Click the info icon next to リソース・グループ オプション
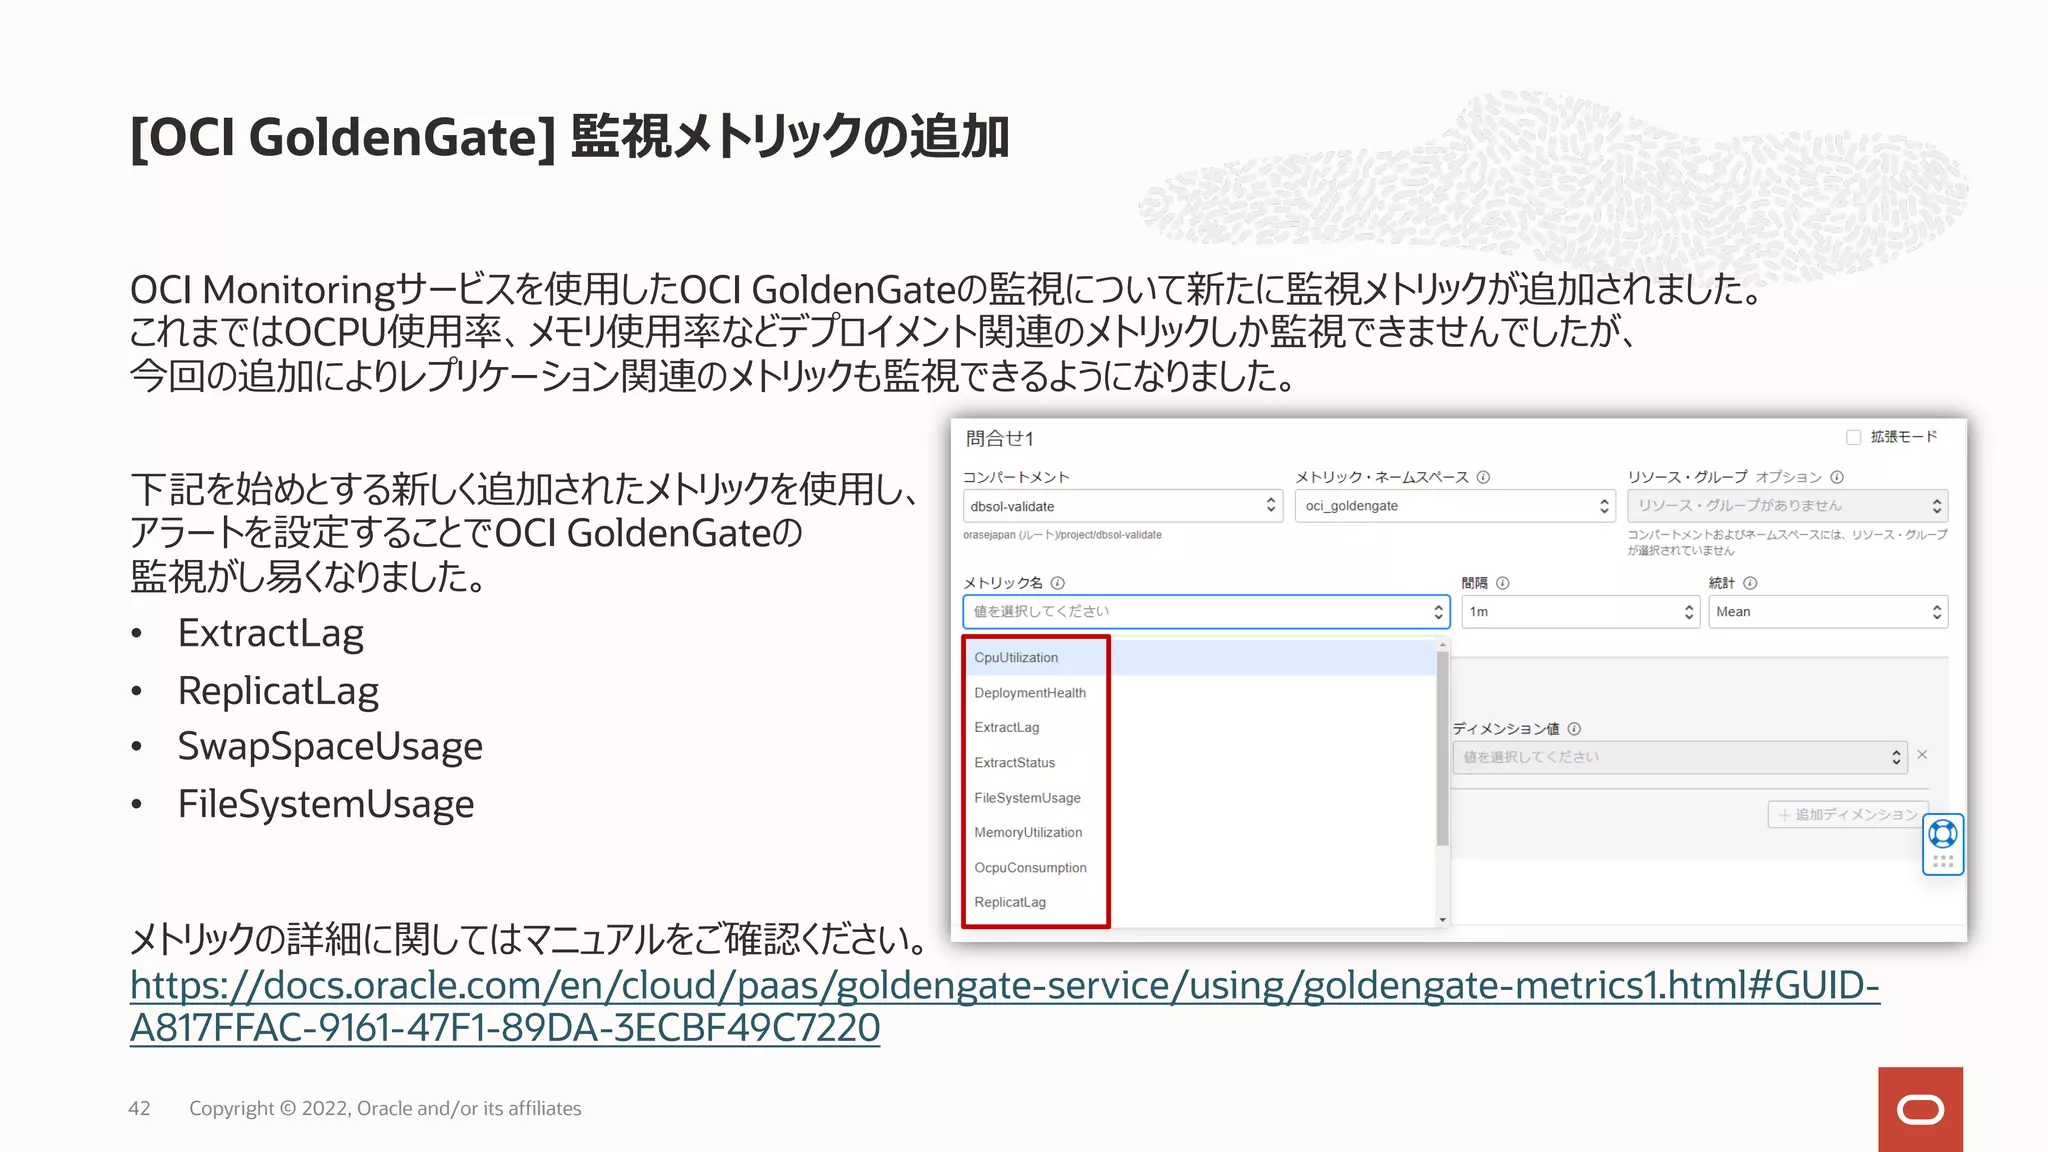Image resolution: width=2048 pixels, height=1152 pixels. pos(1837,477)
